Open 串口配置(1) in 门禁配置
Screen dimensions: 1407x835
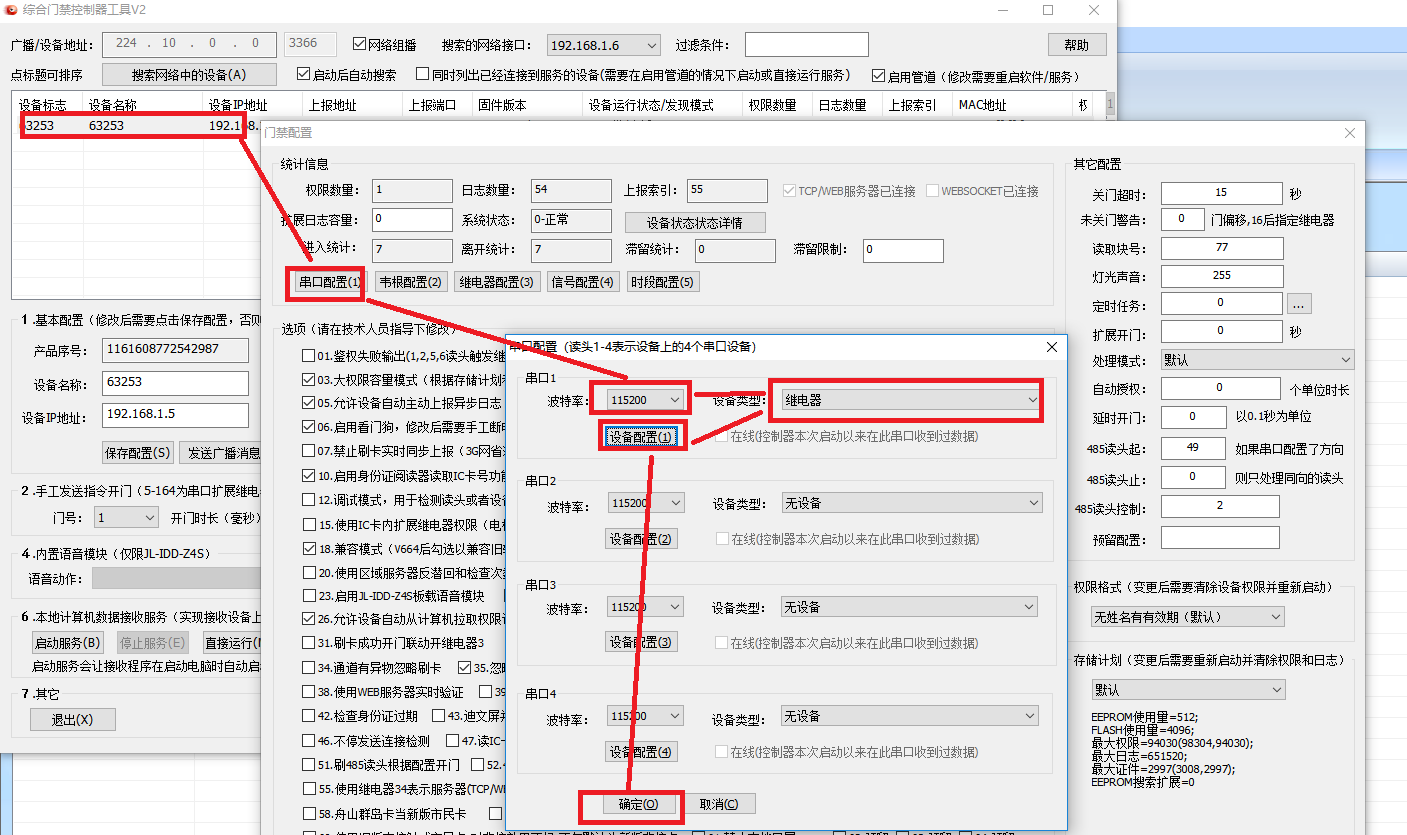coord(329,282)
